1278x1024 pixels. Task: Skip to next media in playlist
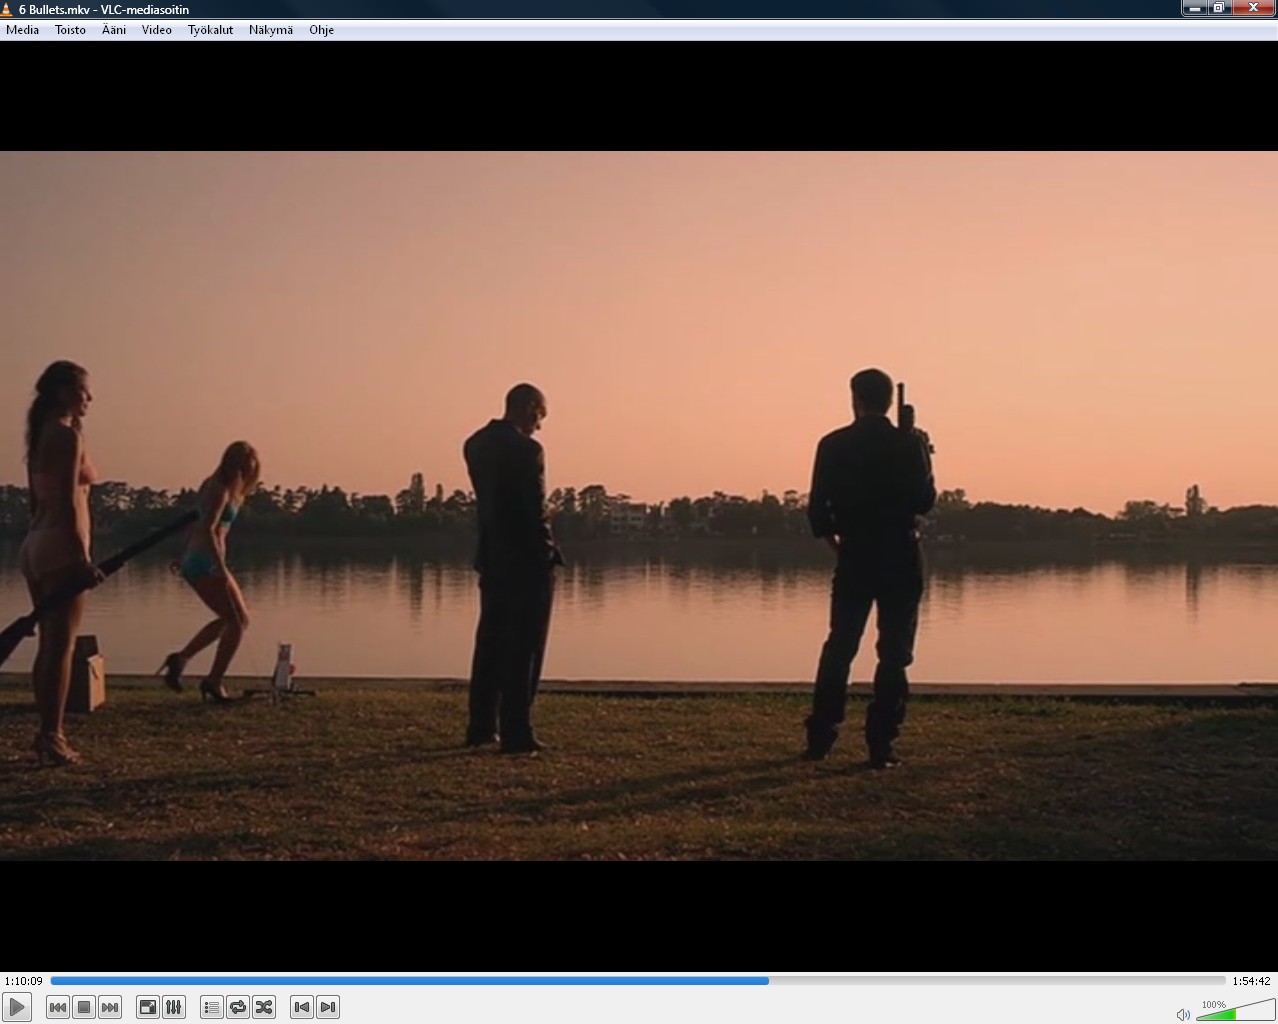click(110, 1007)
